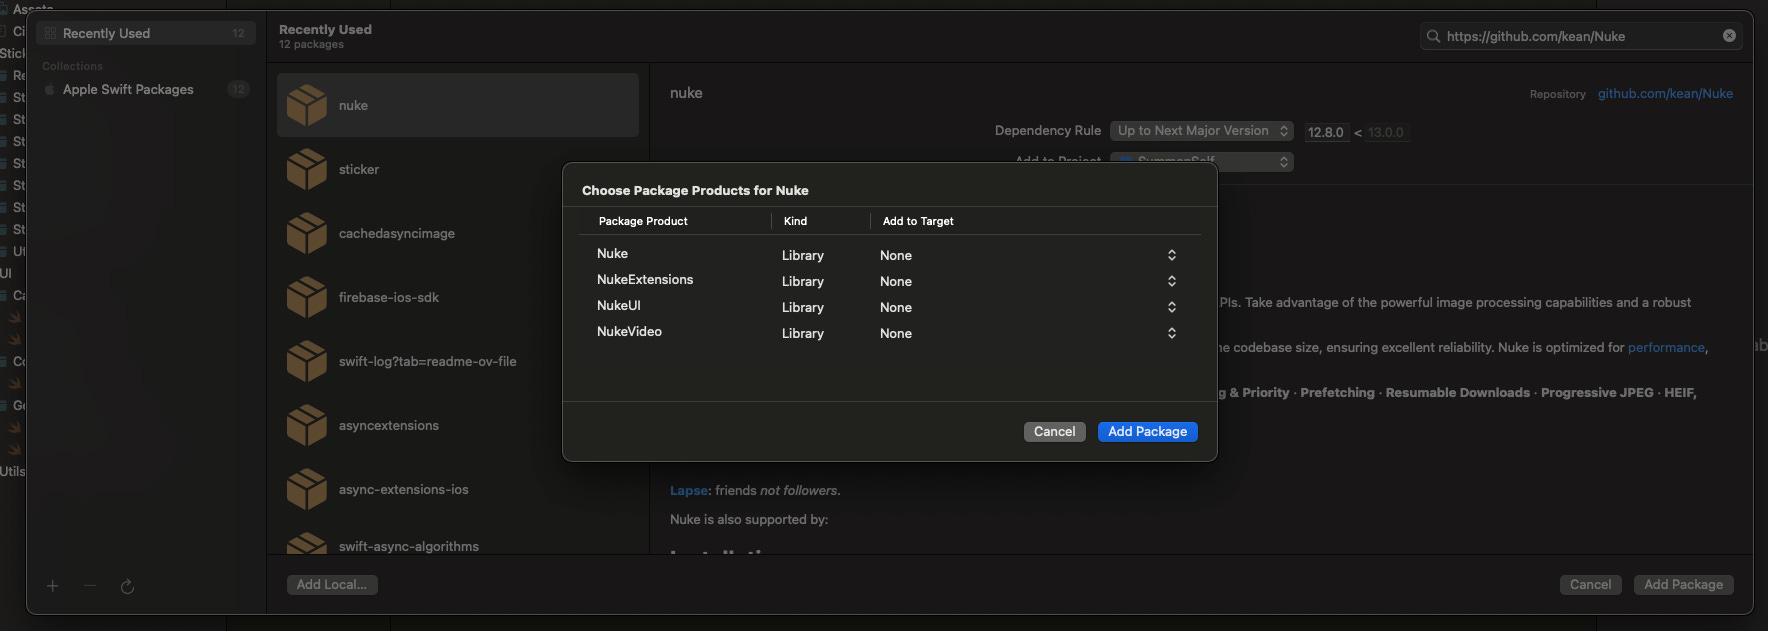Remove collection with the minus icon

click(90, 586)
